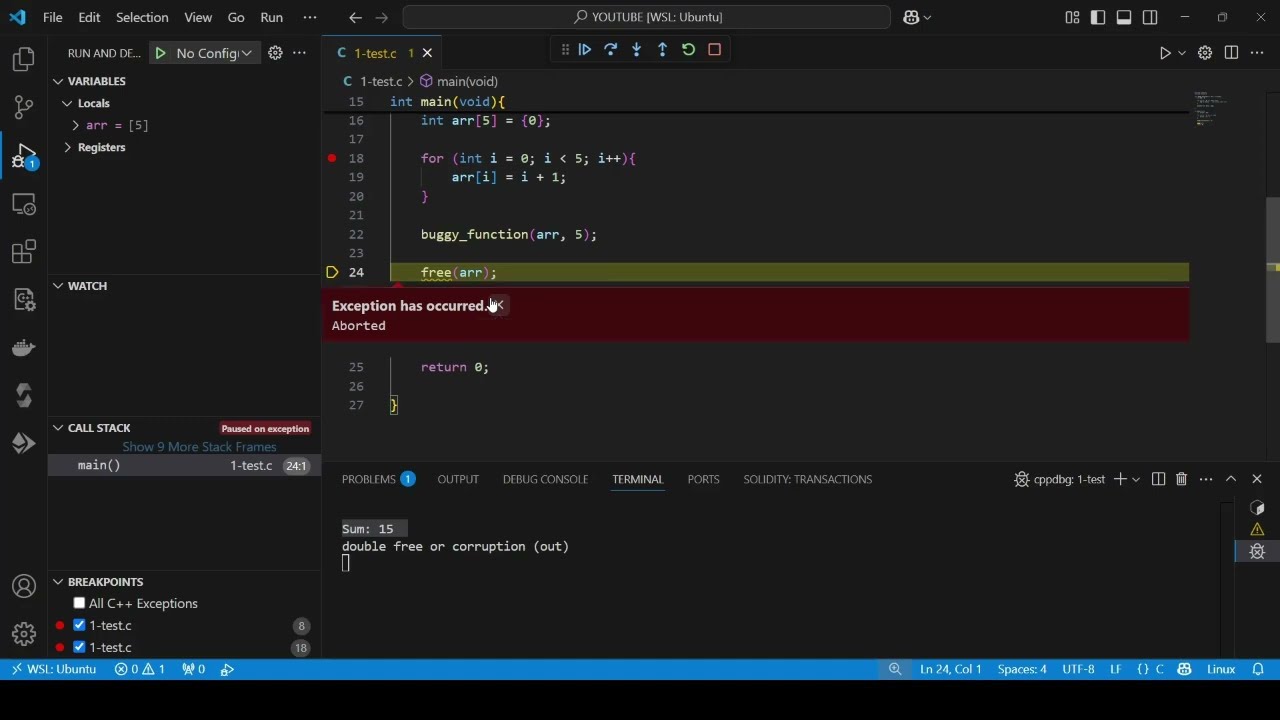Open notifications bell in status bar
This screenshot has width=1280, height=720.
[x=1259, y=669]
